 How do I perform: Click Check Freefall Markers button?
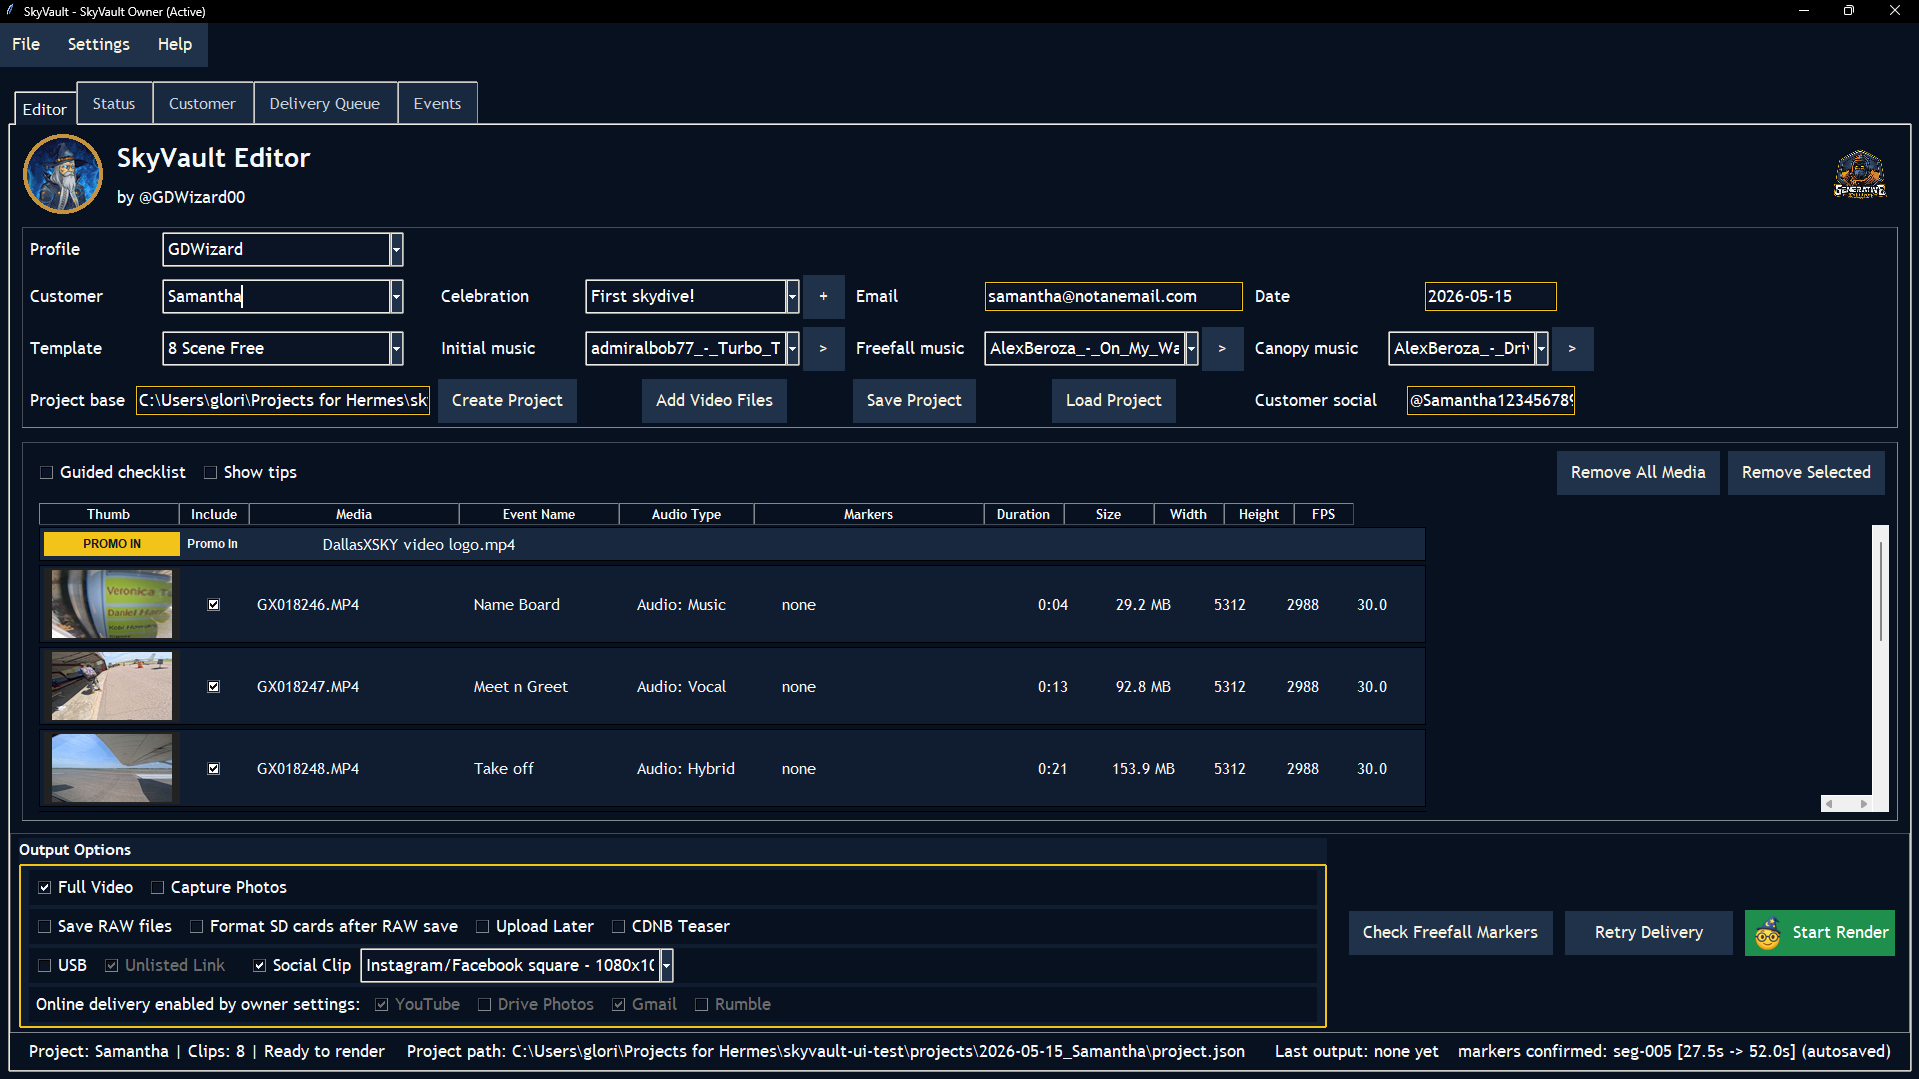coord(1450,932)
